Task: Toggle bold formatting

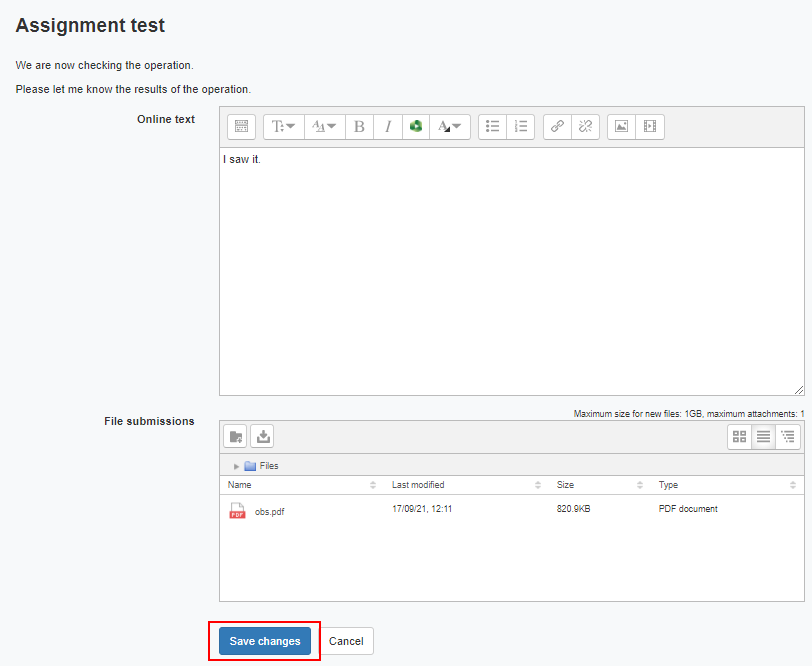Action: (359, 127)
